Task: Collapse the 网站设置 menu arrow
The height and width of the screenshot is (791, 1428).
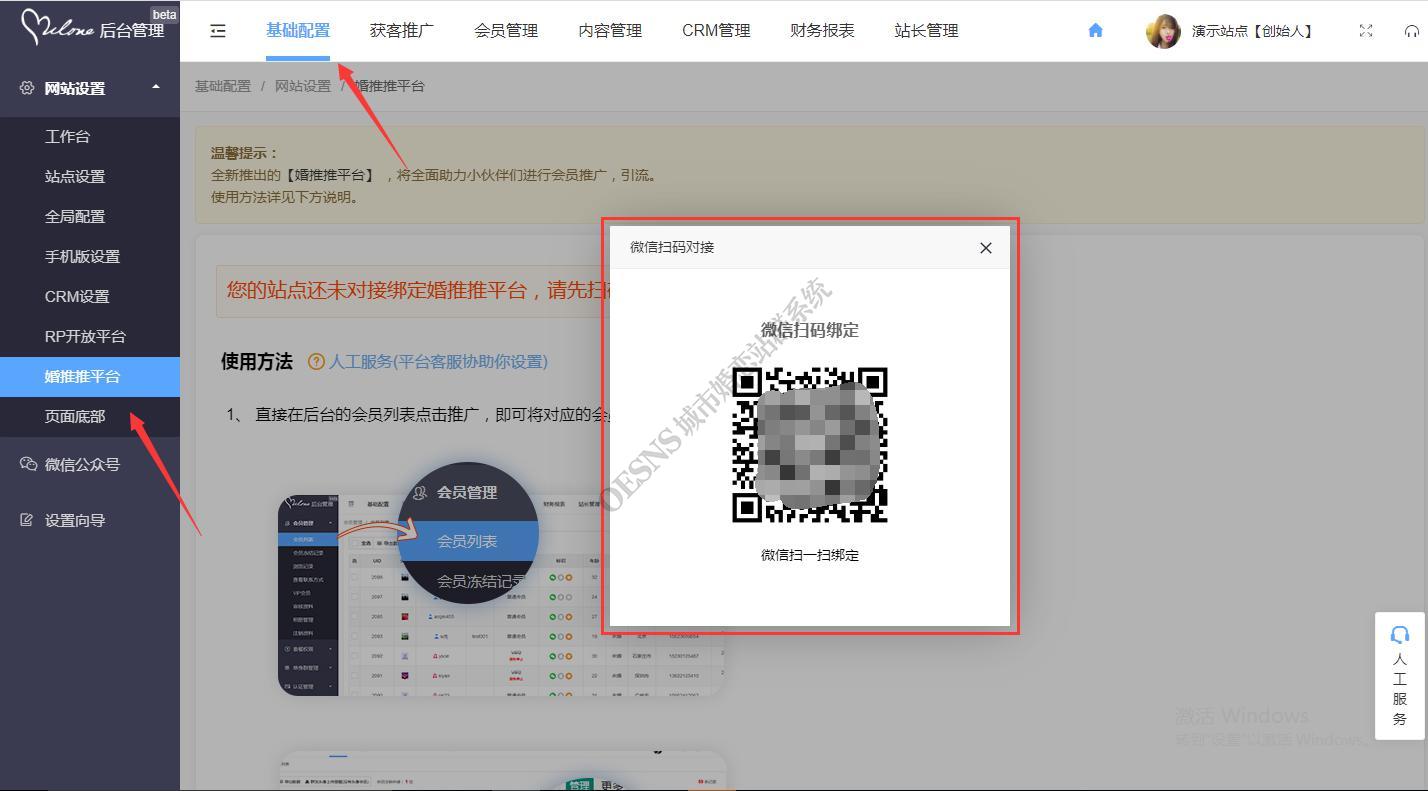Action: (156, 87)
